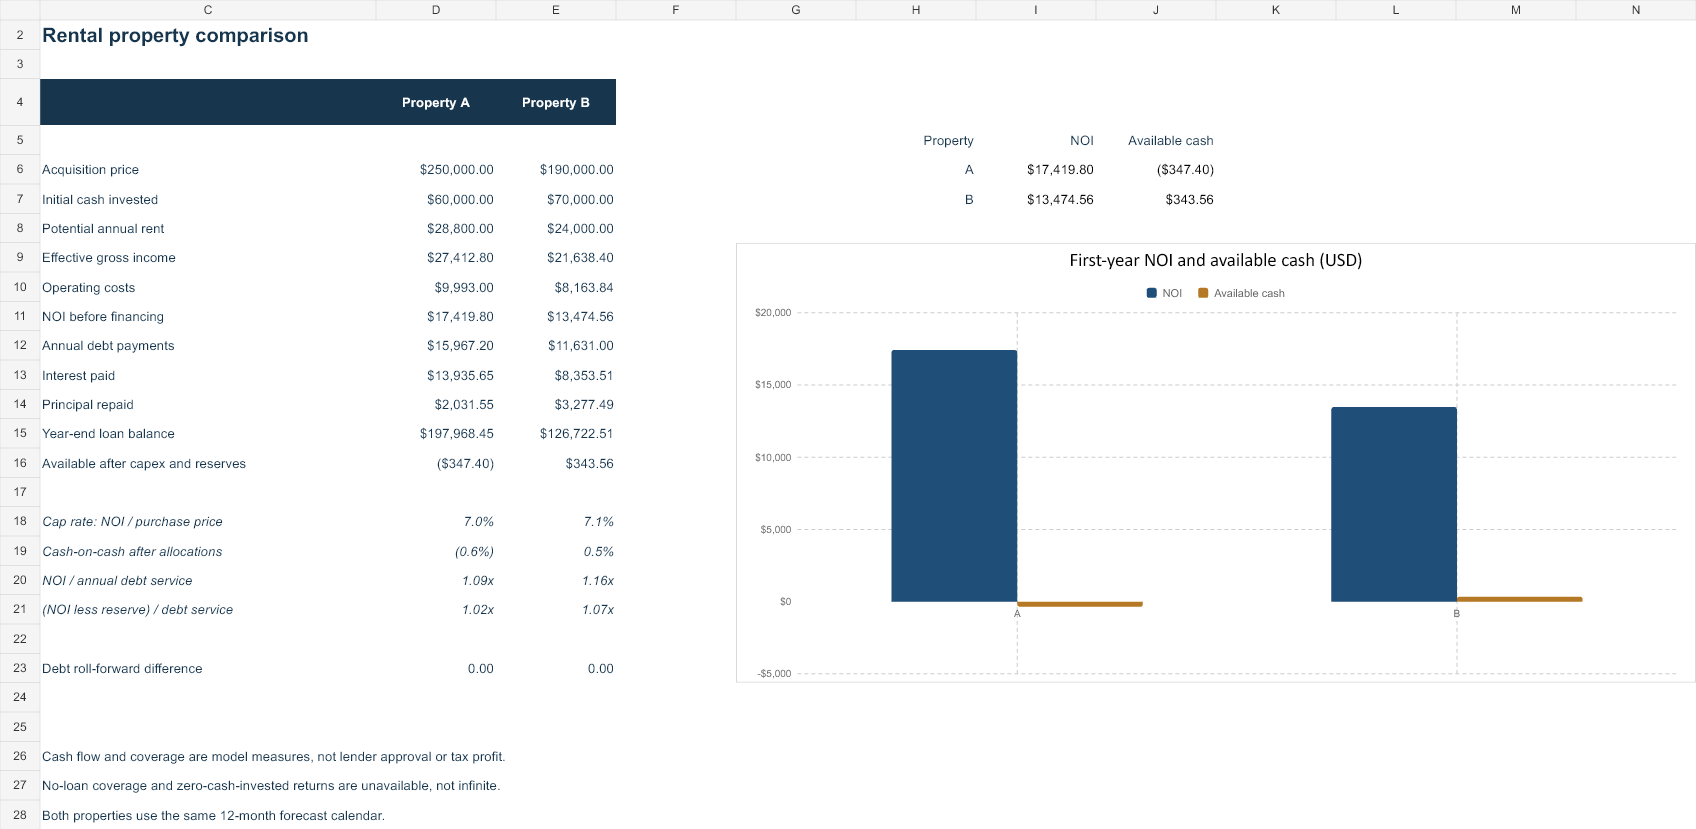Select column G header
The image size is (1696, 829).
pos(796,10)
